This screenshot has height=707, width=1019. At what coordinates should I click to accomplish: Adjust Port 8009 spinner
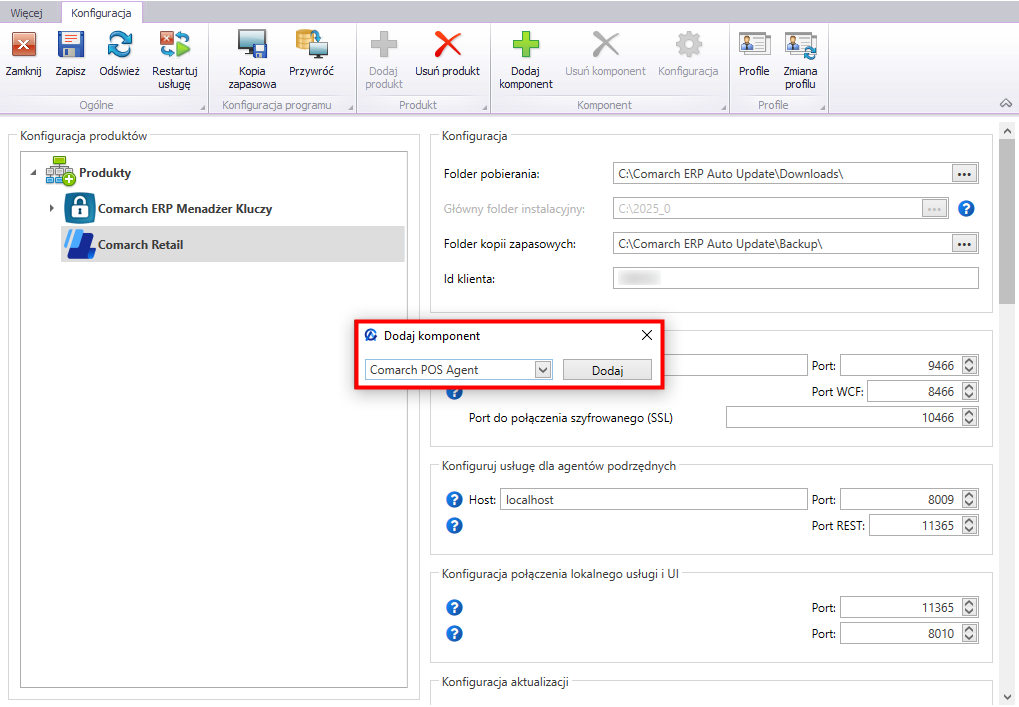(969, 499)
